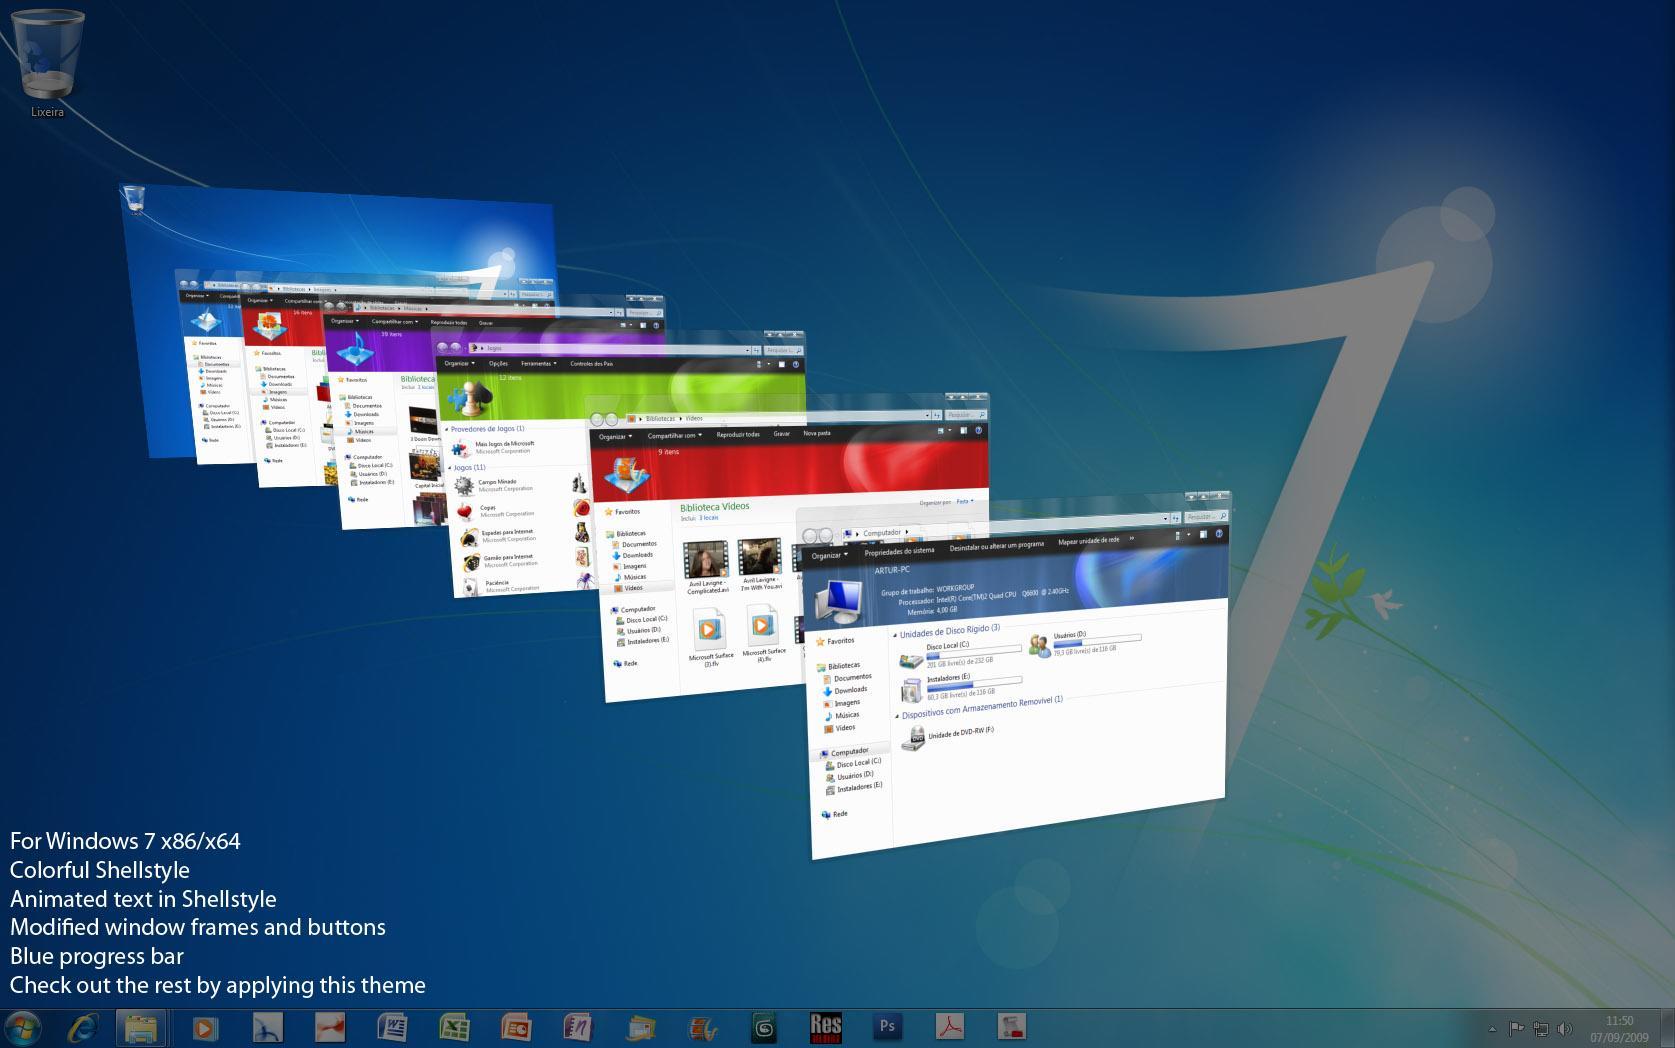Select Gamão para Internet in Jogos window

498,560
